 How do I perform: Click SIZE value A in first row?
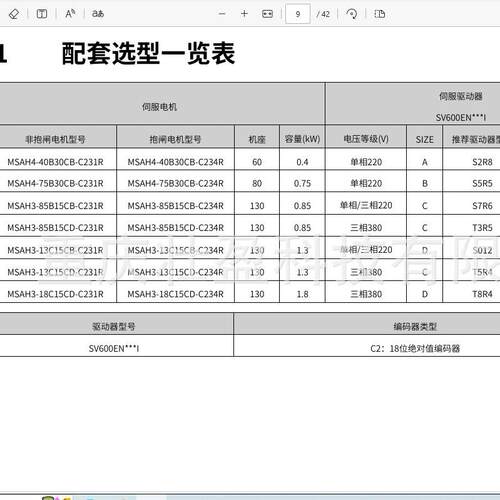point(425,162)
